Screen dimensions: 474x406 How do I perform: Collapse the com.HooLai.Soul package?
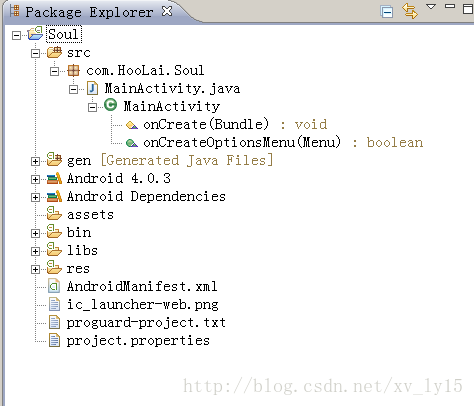pyautogui.click(x=54, y=71)
